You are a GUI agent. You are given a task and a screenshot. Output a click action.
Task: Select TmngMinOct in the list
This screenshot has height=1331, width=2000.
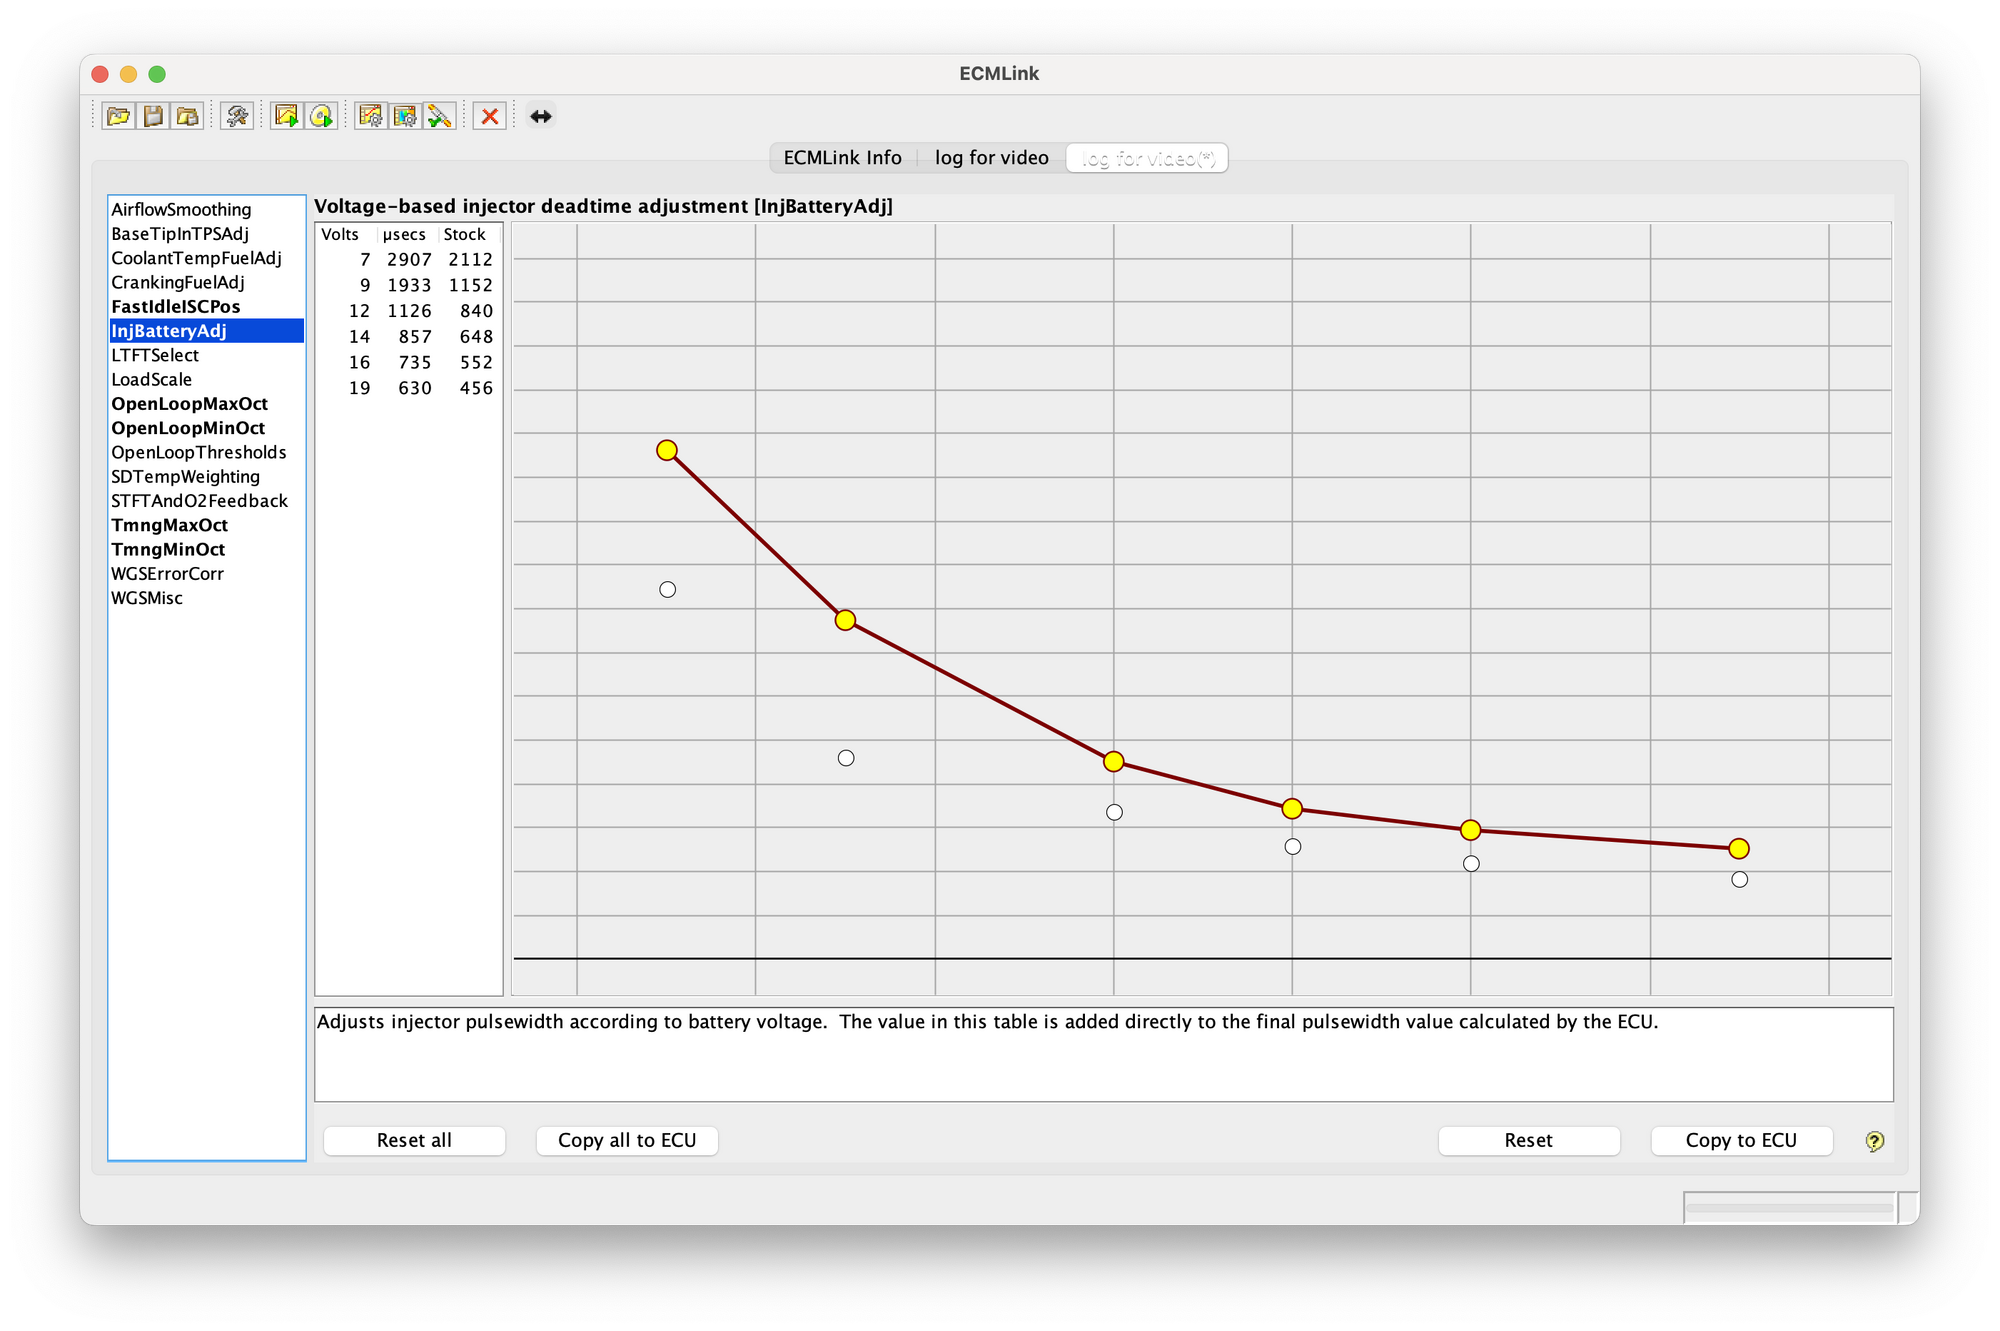pyautogui.click(x=206, y=550)
